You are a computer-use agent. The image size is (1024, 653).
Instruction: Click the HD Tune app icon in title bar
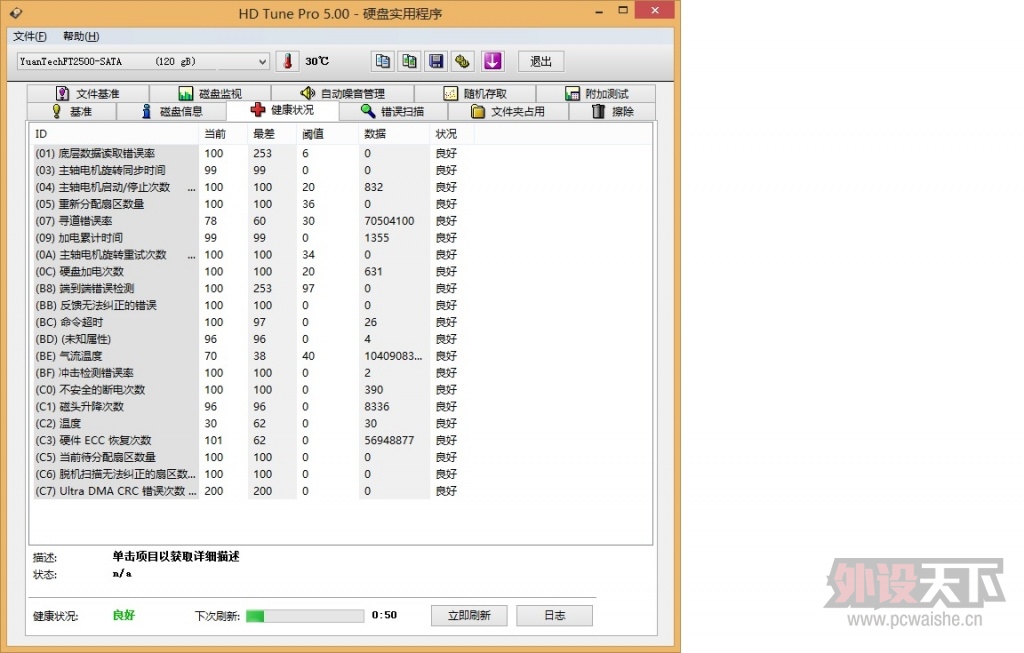click(16, 13)
